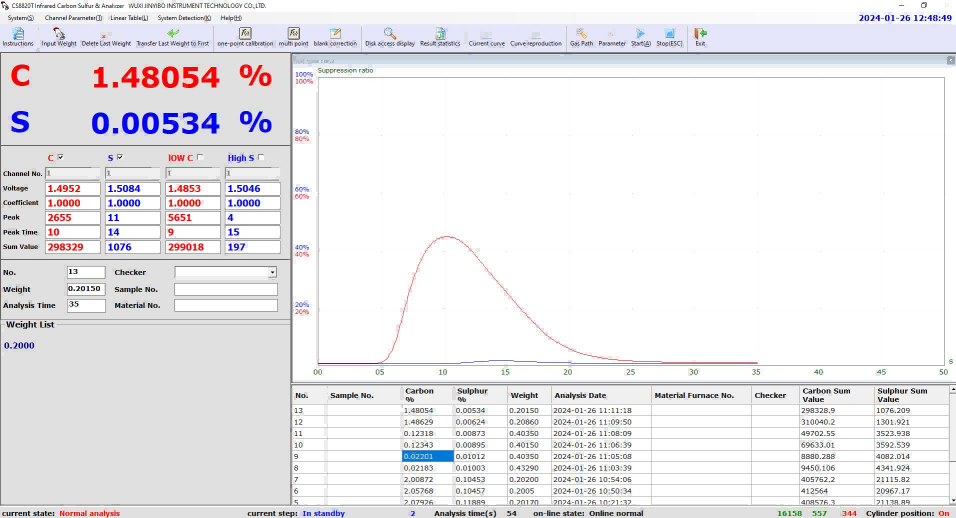Open the Channel Parameter(T) menu
The height and width of the screenshot is (518, 956).
tap(73, 18)
